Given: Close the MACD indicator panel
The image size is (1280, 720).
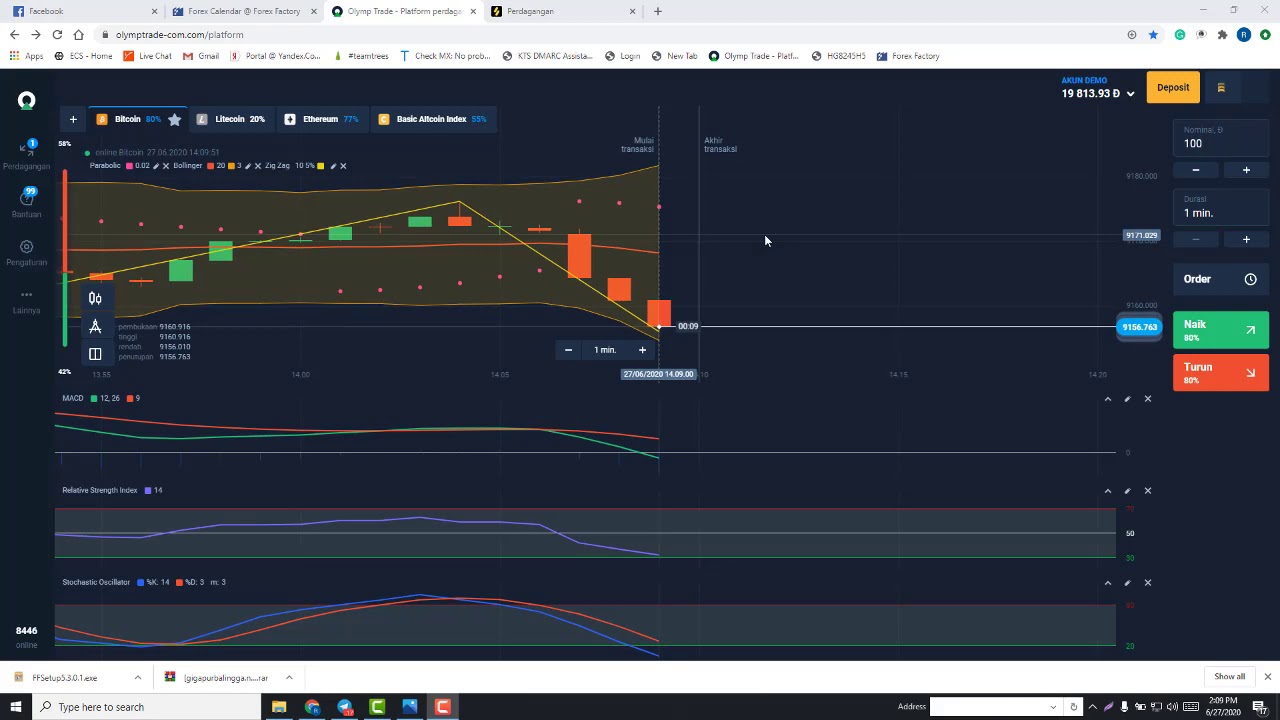Looking at the screenshot, I should pos(1147,399).
